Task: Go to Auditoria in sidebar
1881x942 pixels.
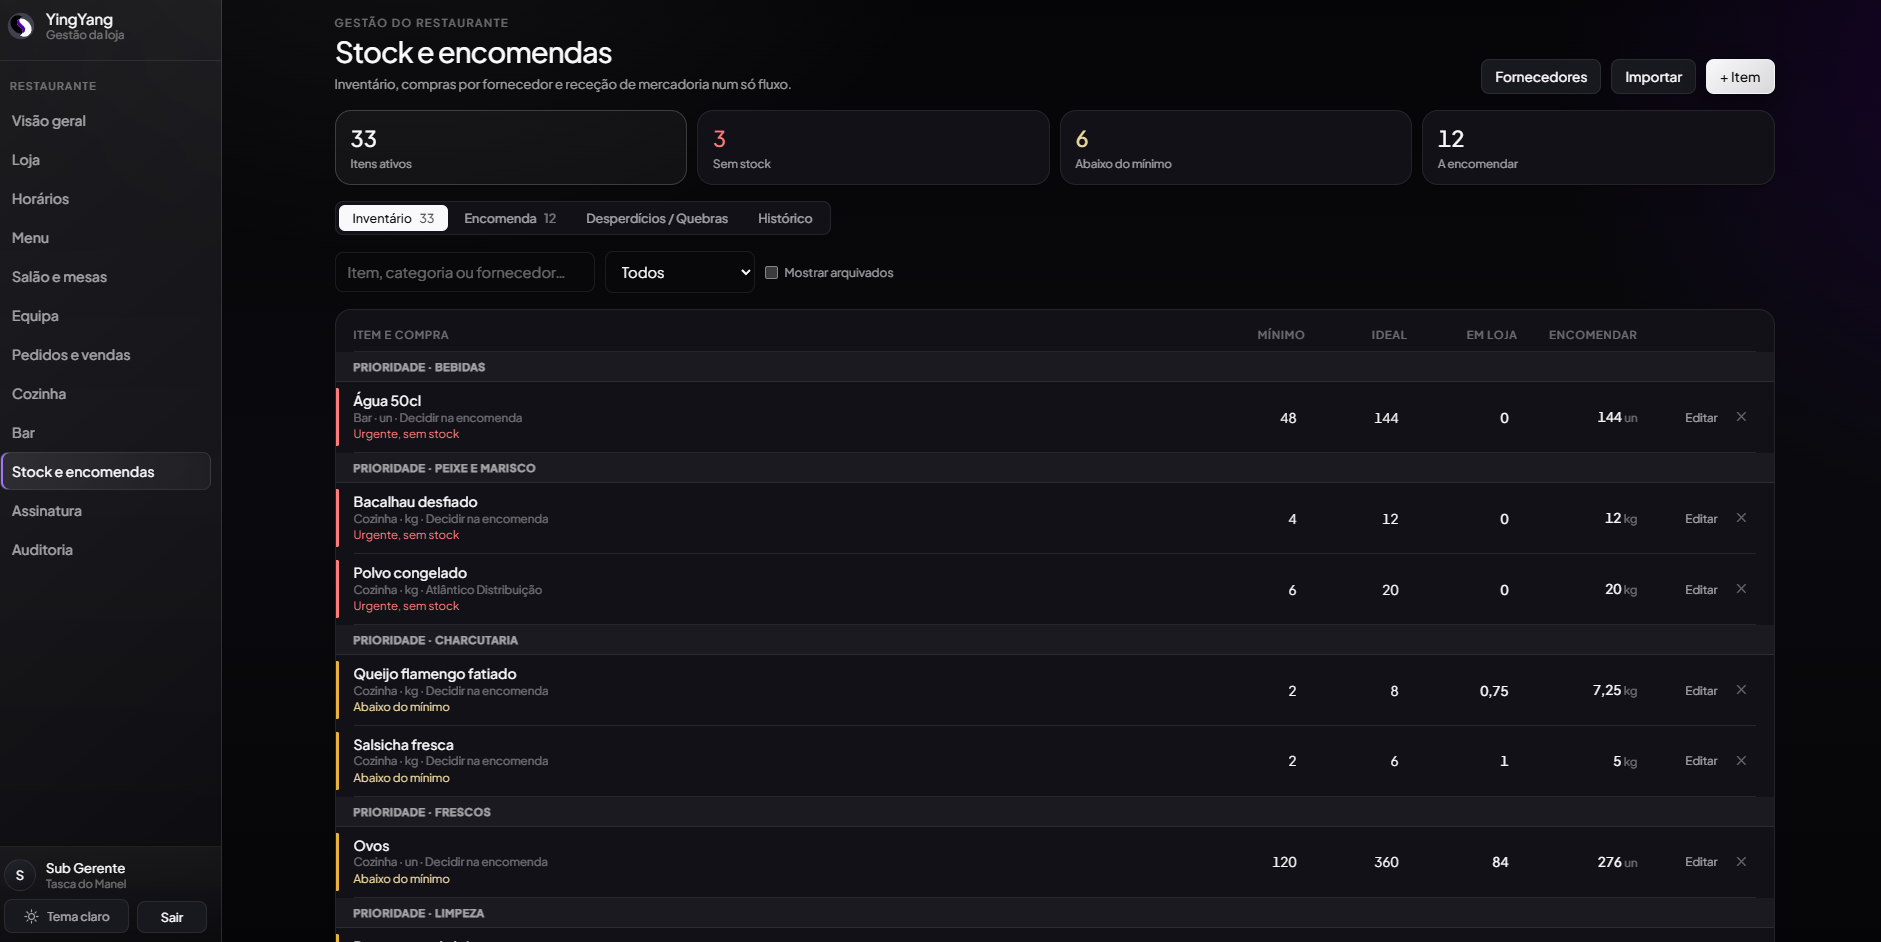Action: pos(106,550)
